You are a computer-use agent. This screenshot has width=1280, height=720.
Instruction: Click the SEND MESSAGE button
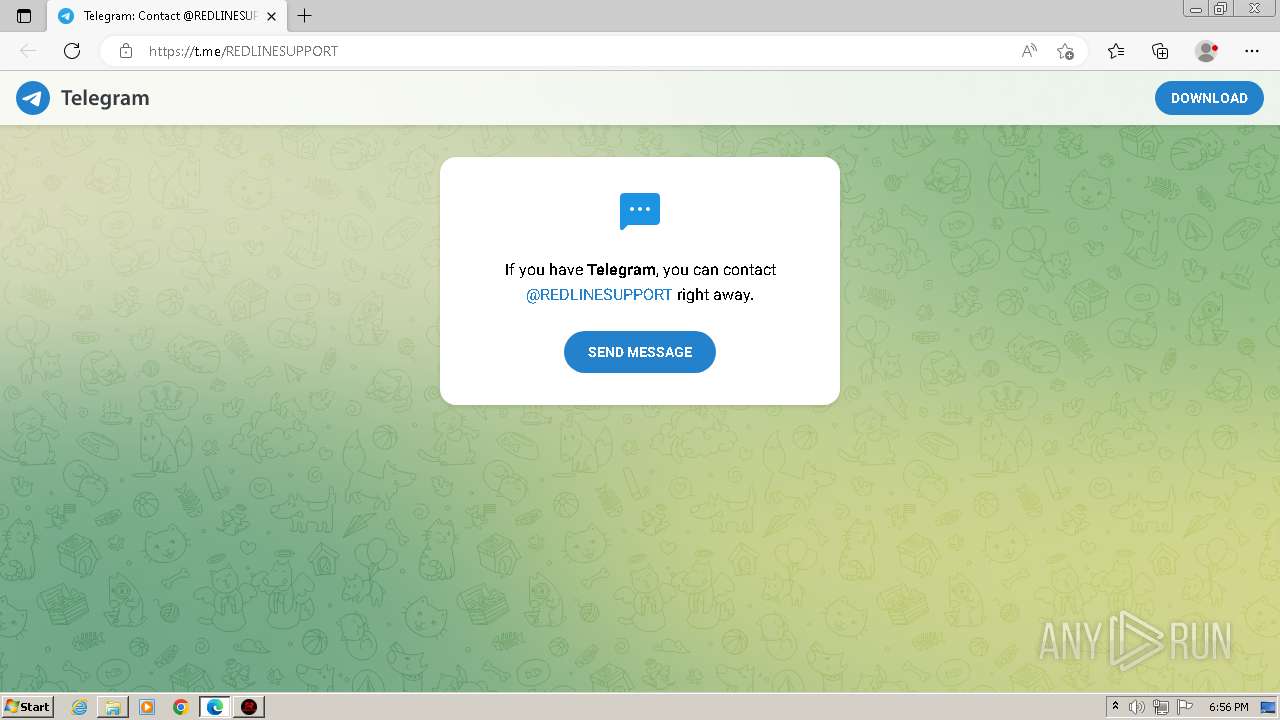(x=640, y=352)
